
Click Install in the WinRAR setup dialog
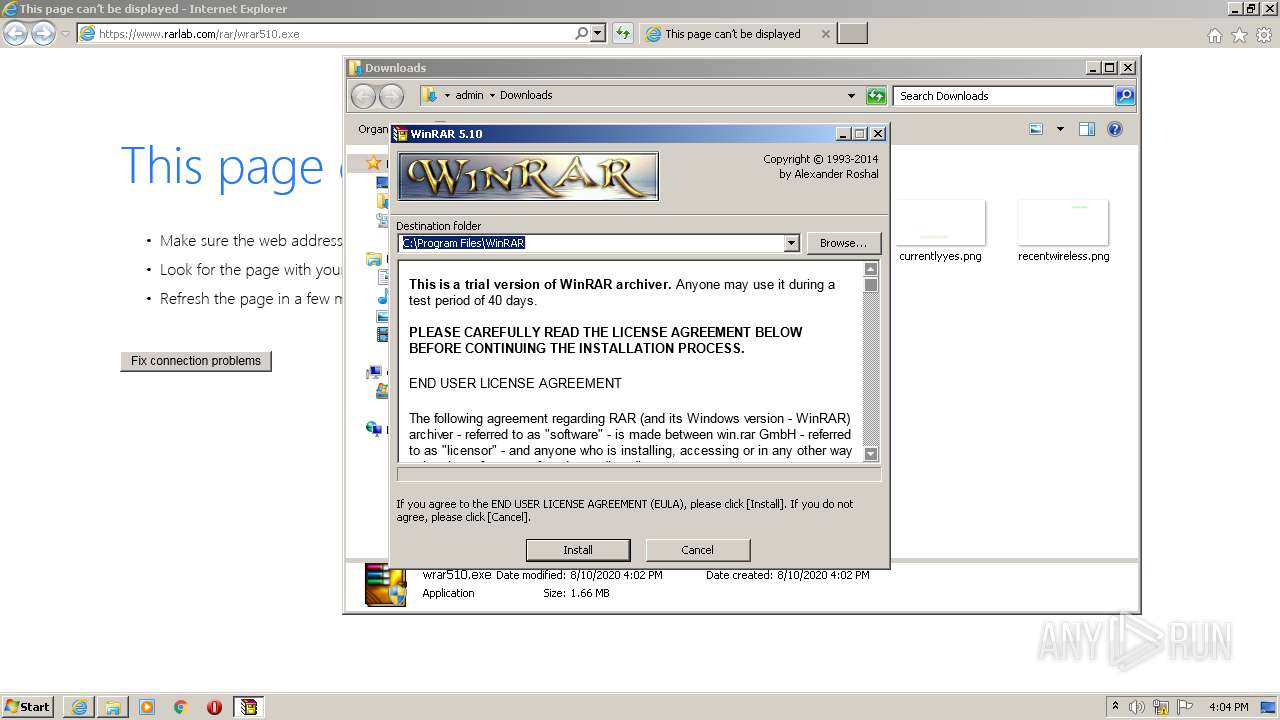point(578,550)
